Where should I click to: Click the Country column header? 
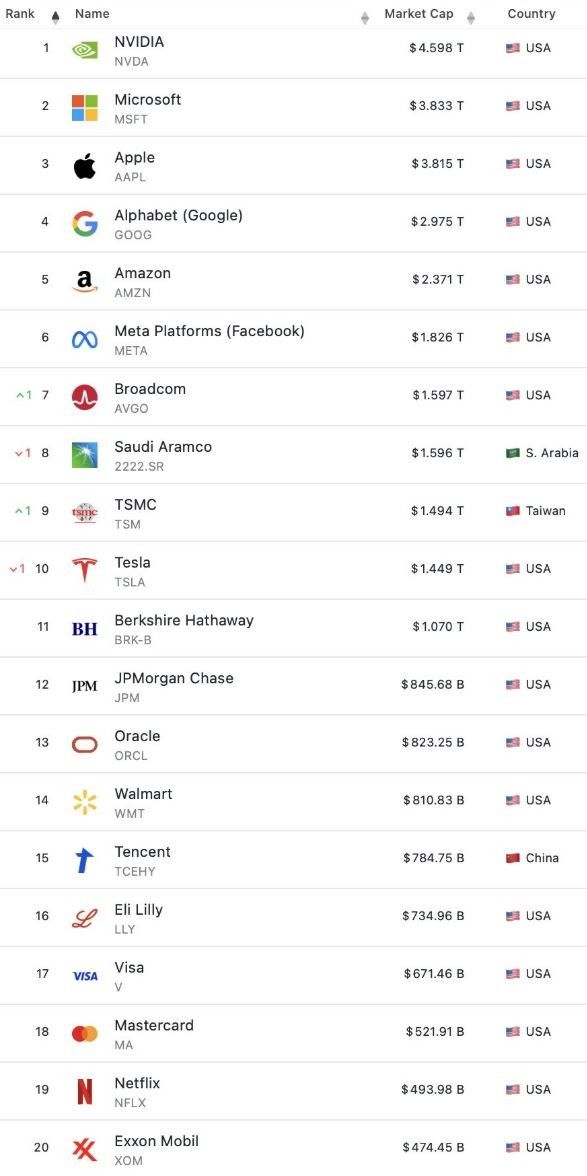[x=531, y=14]
